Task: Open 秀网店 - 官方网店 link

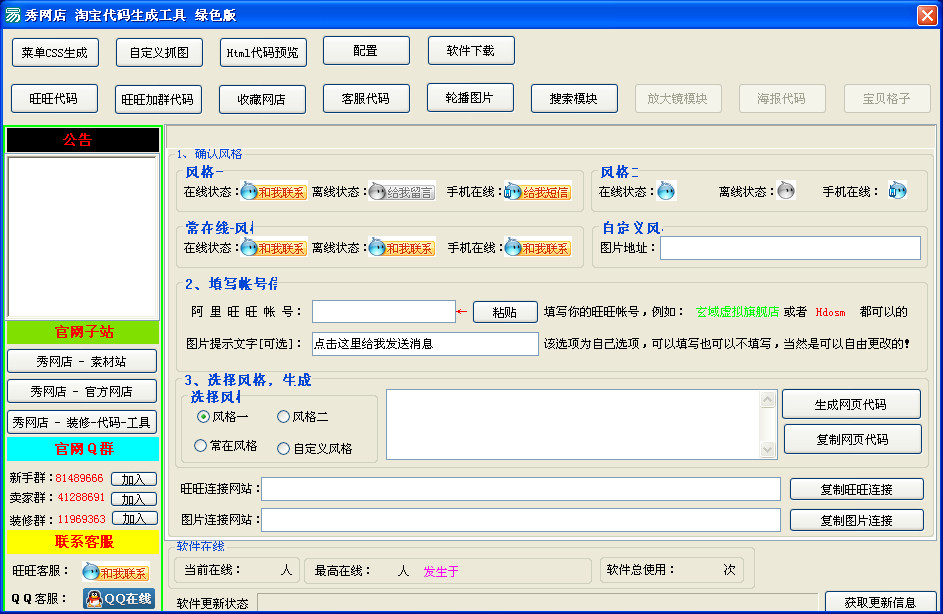Action: coord(82,391)
